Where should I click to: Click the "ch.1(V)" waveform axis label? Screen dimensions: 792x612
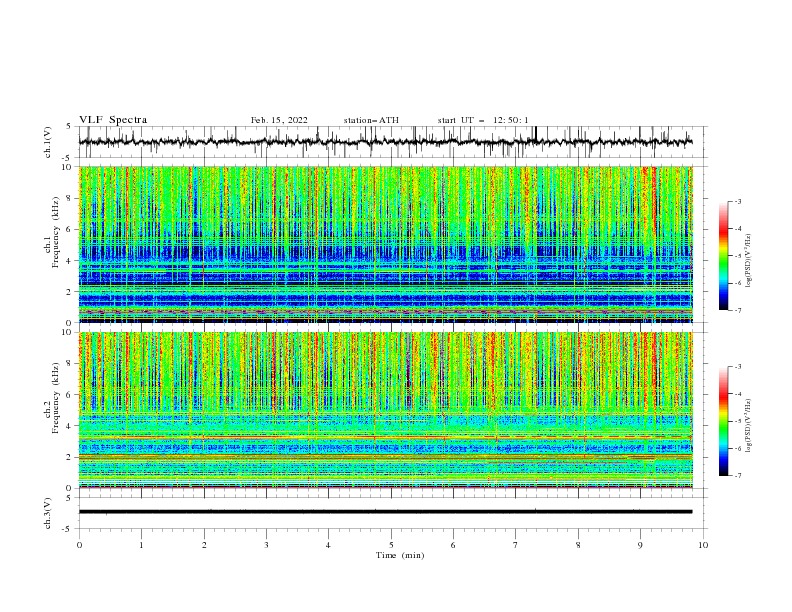pyautogui.click(x=48, y=142)
